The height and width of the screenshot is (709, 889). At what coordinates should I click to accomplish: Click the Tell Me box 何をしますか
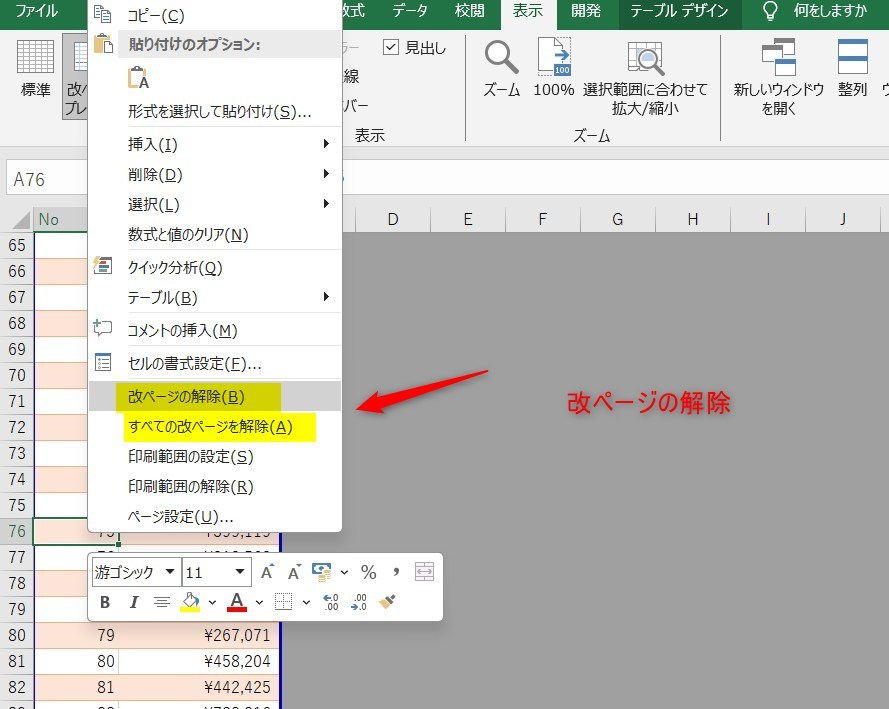[x=829, y=11]
